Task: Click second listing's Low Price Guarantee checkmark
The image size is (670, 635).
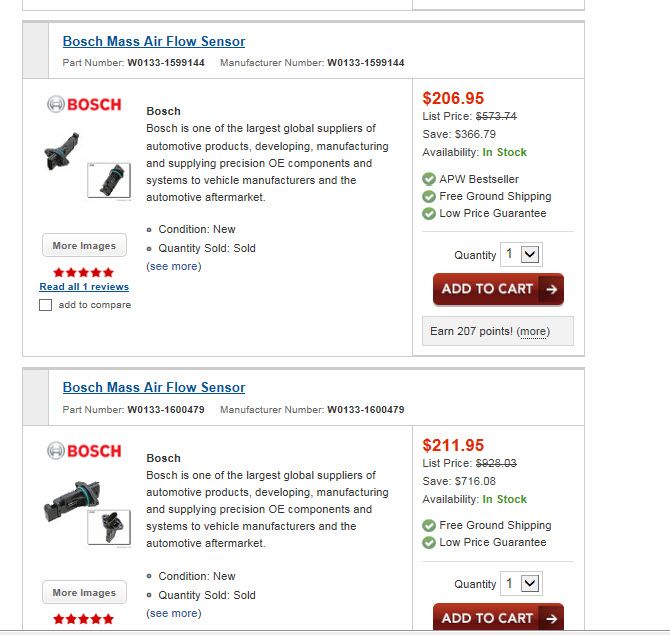Action: tap(429, 543)
